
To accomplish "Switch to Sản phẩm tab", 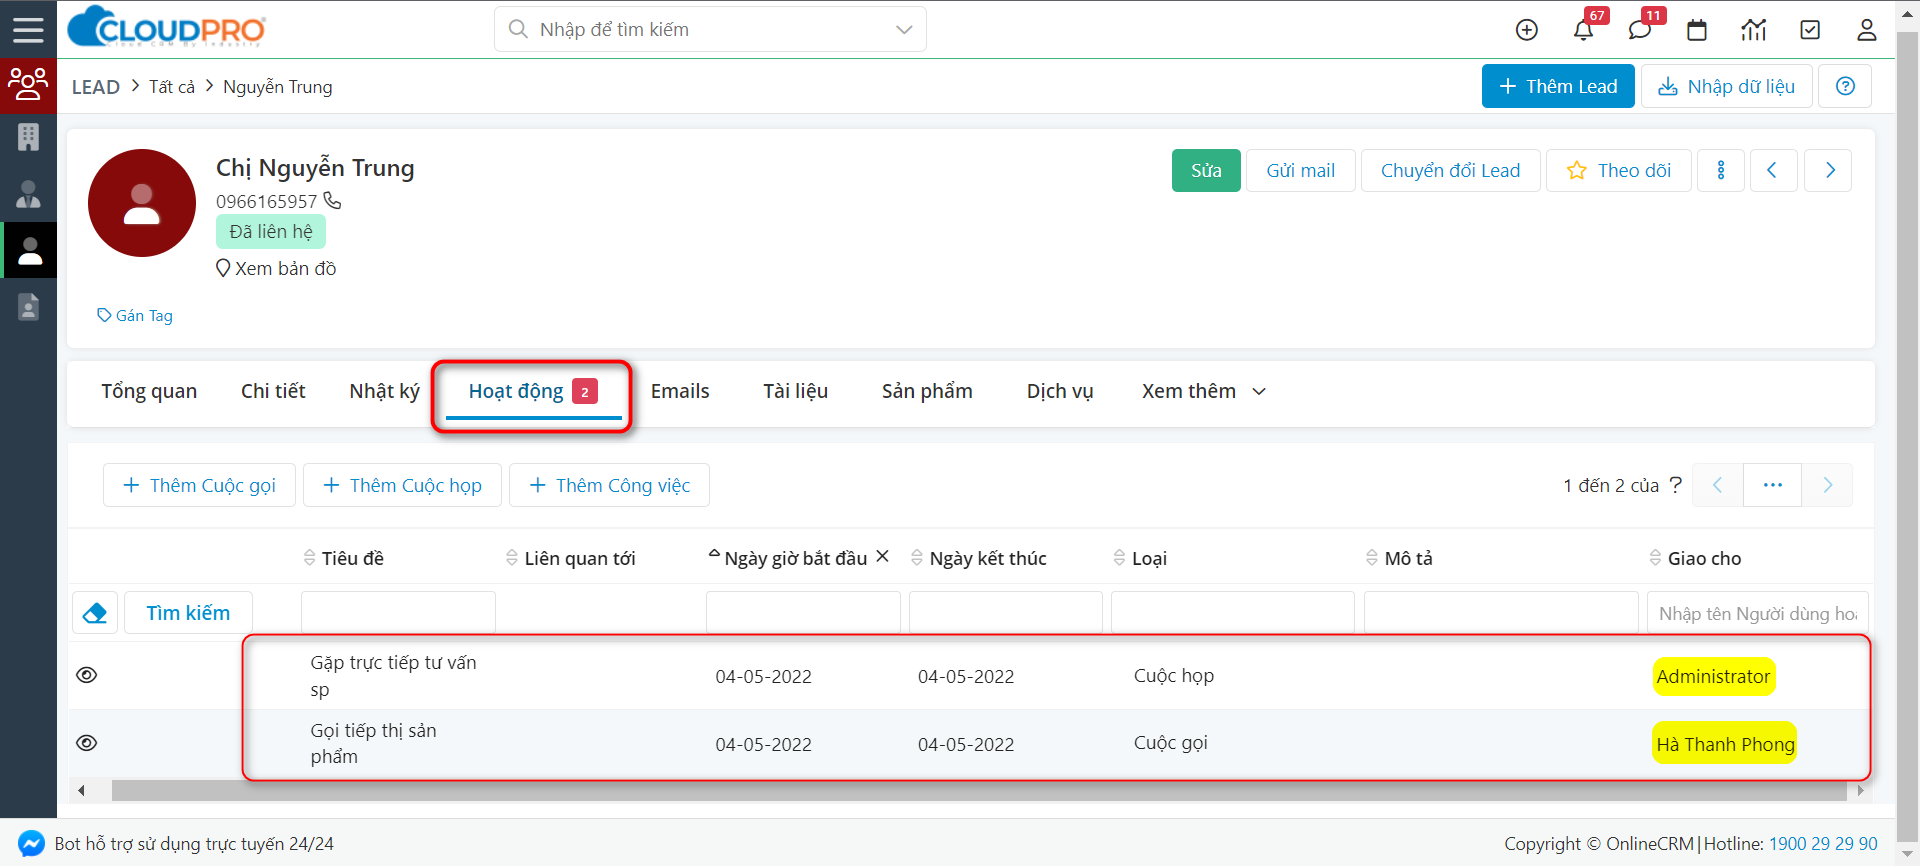I will pos(927,391).
